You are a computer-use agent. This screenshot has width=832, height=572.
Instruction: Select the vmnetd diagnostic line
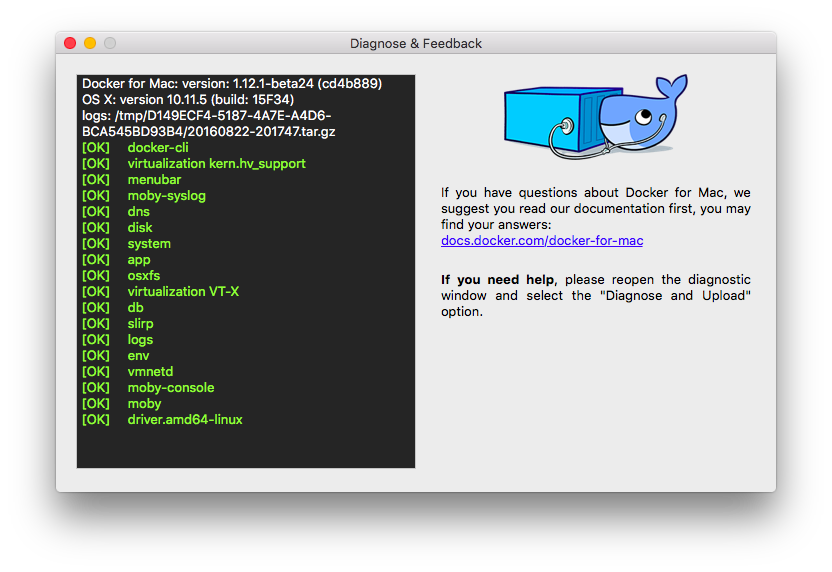(x=150, y=372)
